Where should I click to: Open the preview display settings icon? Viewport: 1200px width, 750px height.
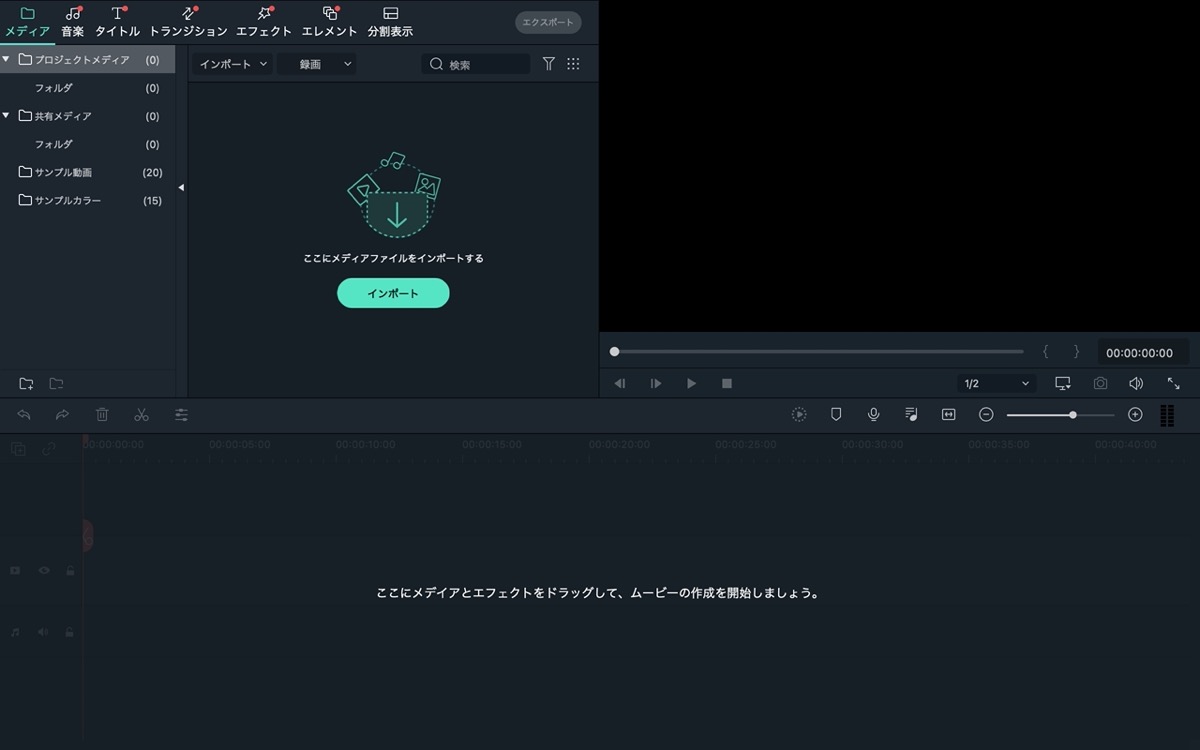click(1063, 383)
